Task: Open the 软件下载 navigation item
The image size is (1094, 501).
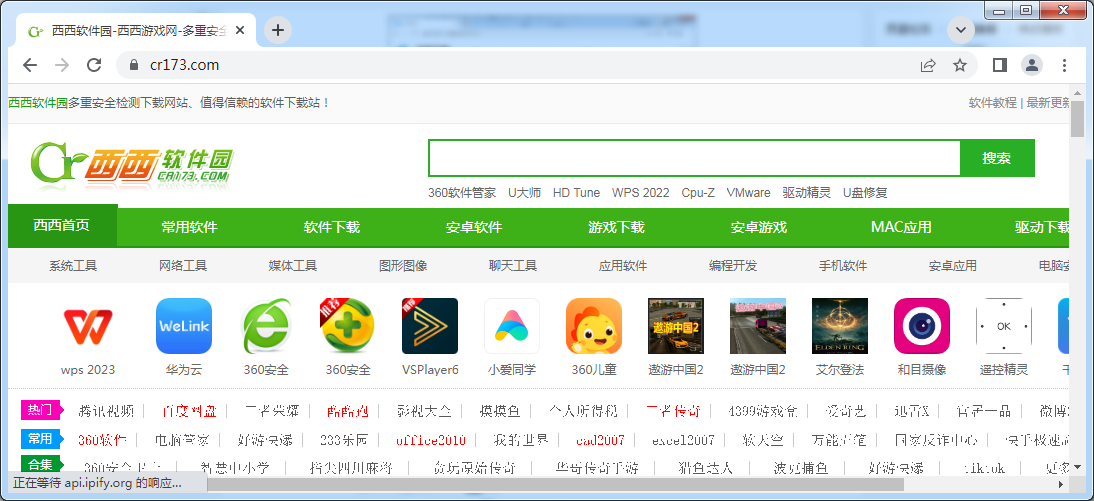Action: [331, 227]
